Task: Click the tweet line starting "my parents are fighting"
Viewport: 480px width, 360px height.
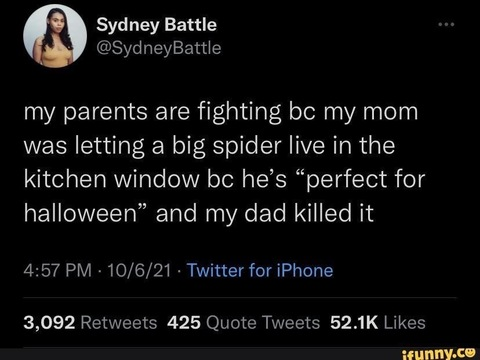Action: (x=221, y=113)
